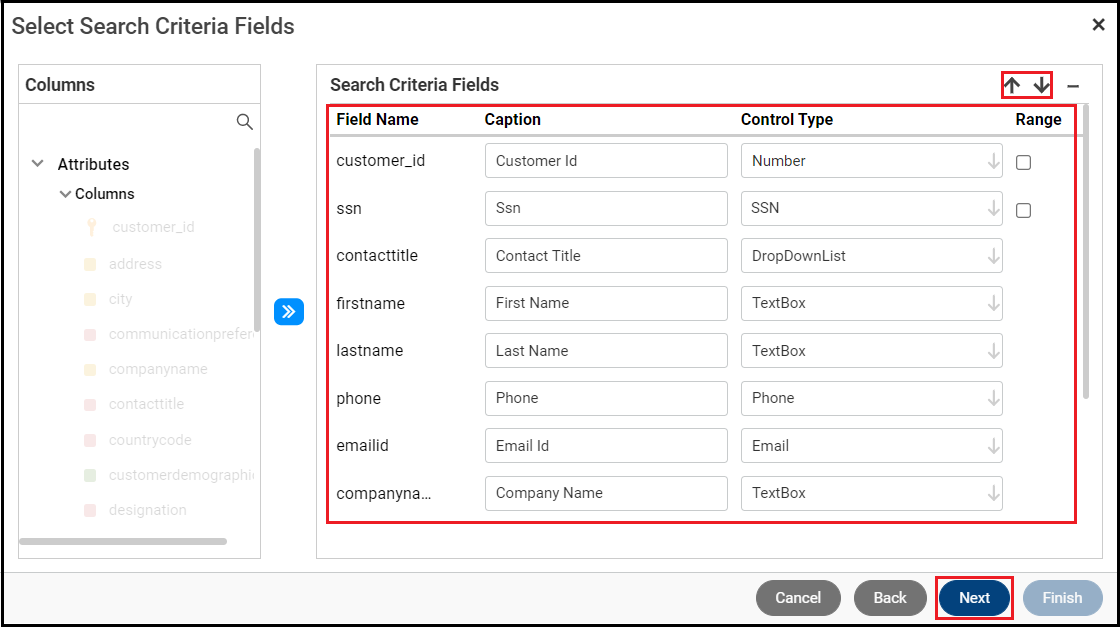The width and height of the screenshot is (1120, 627).
Task: Close the Select Search Criteria Fields dialog
Action: (x=1098, y=25)
